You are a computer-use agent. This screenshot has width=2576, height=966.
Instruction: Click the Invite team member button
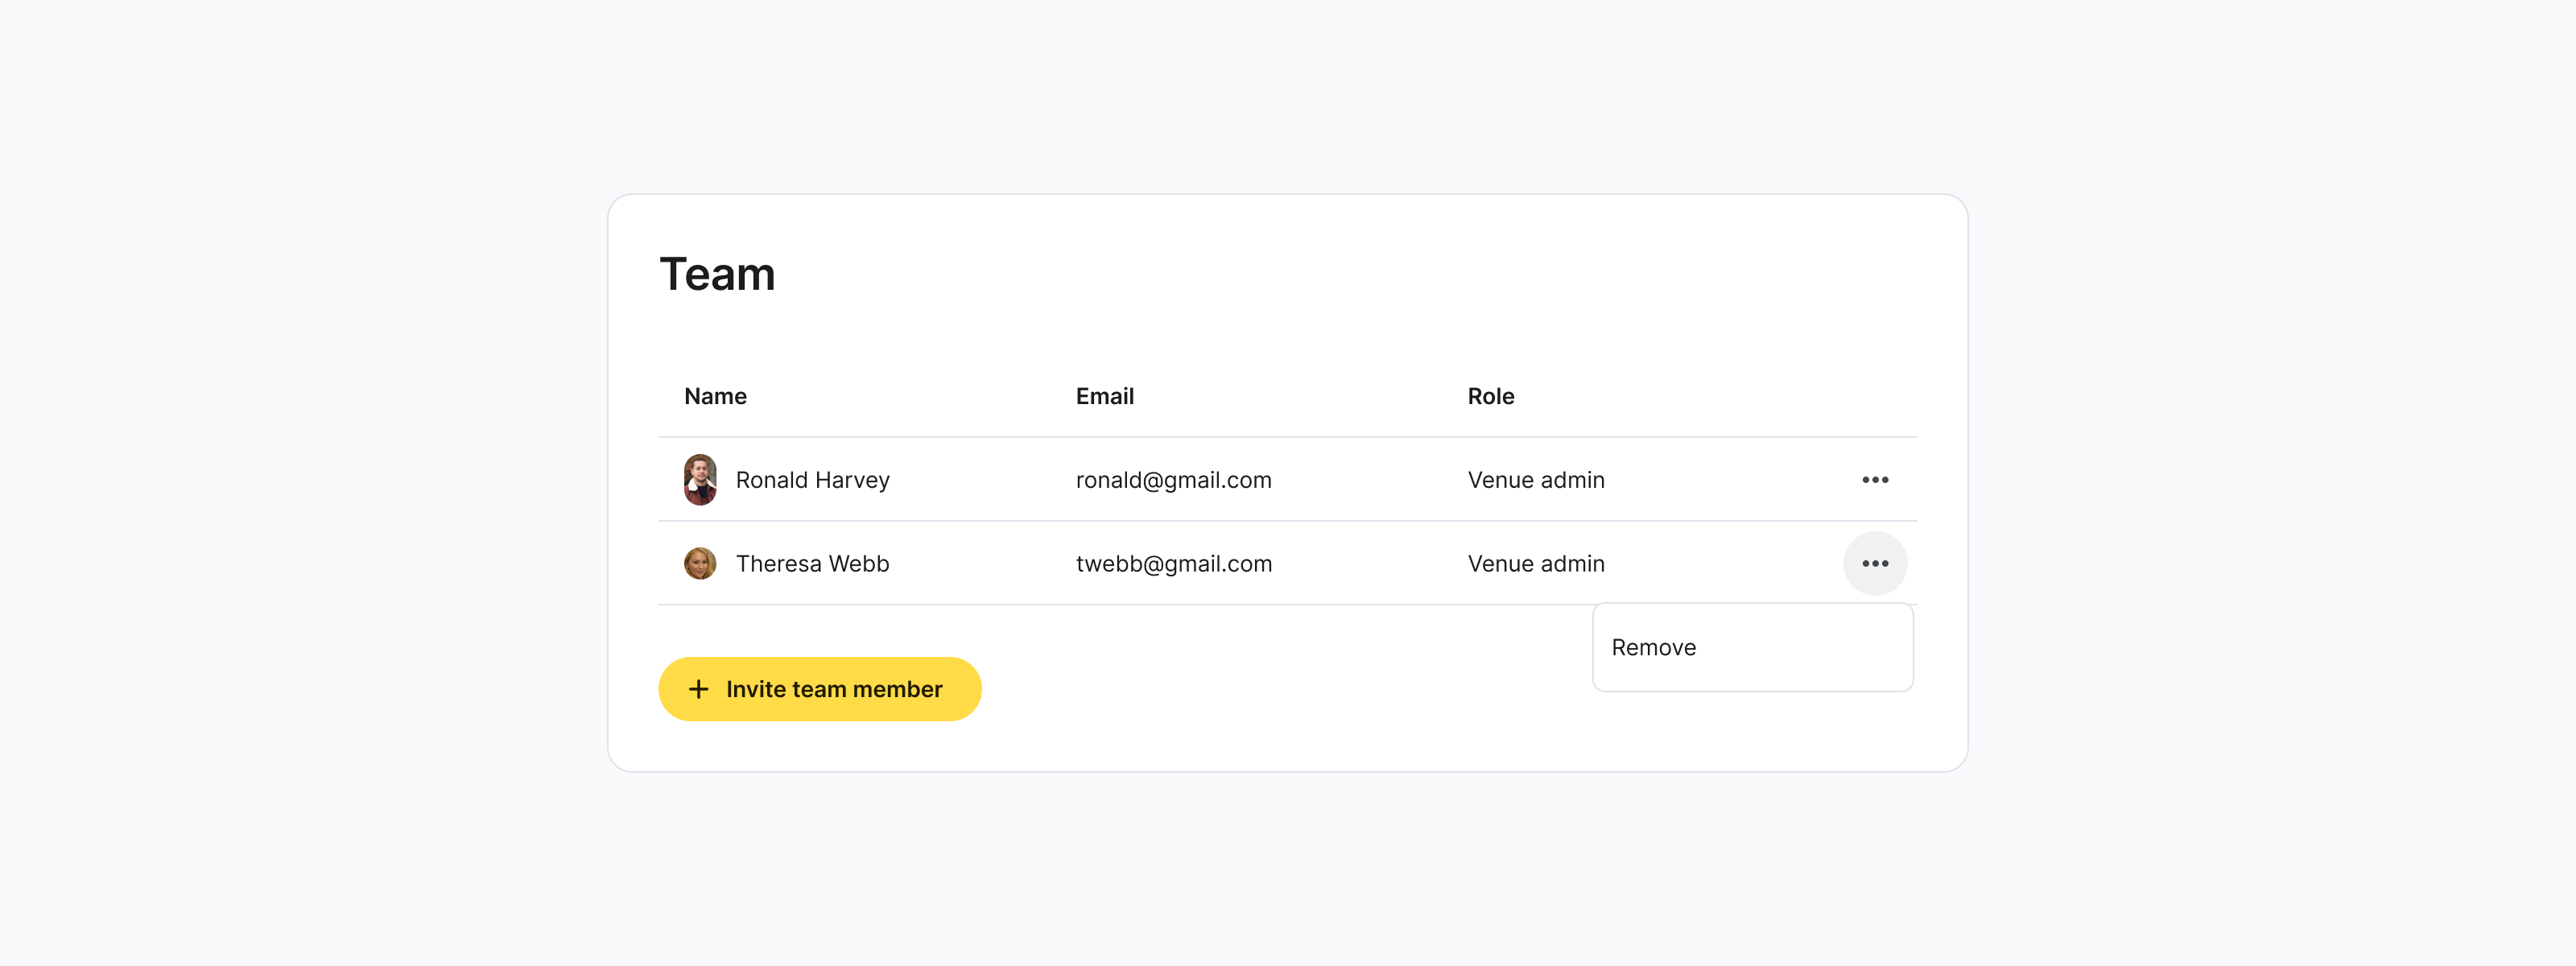[819, 689]
